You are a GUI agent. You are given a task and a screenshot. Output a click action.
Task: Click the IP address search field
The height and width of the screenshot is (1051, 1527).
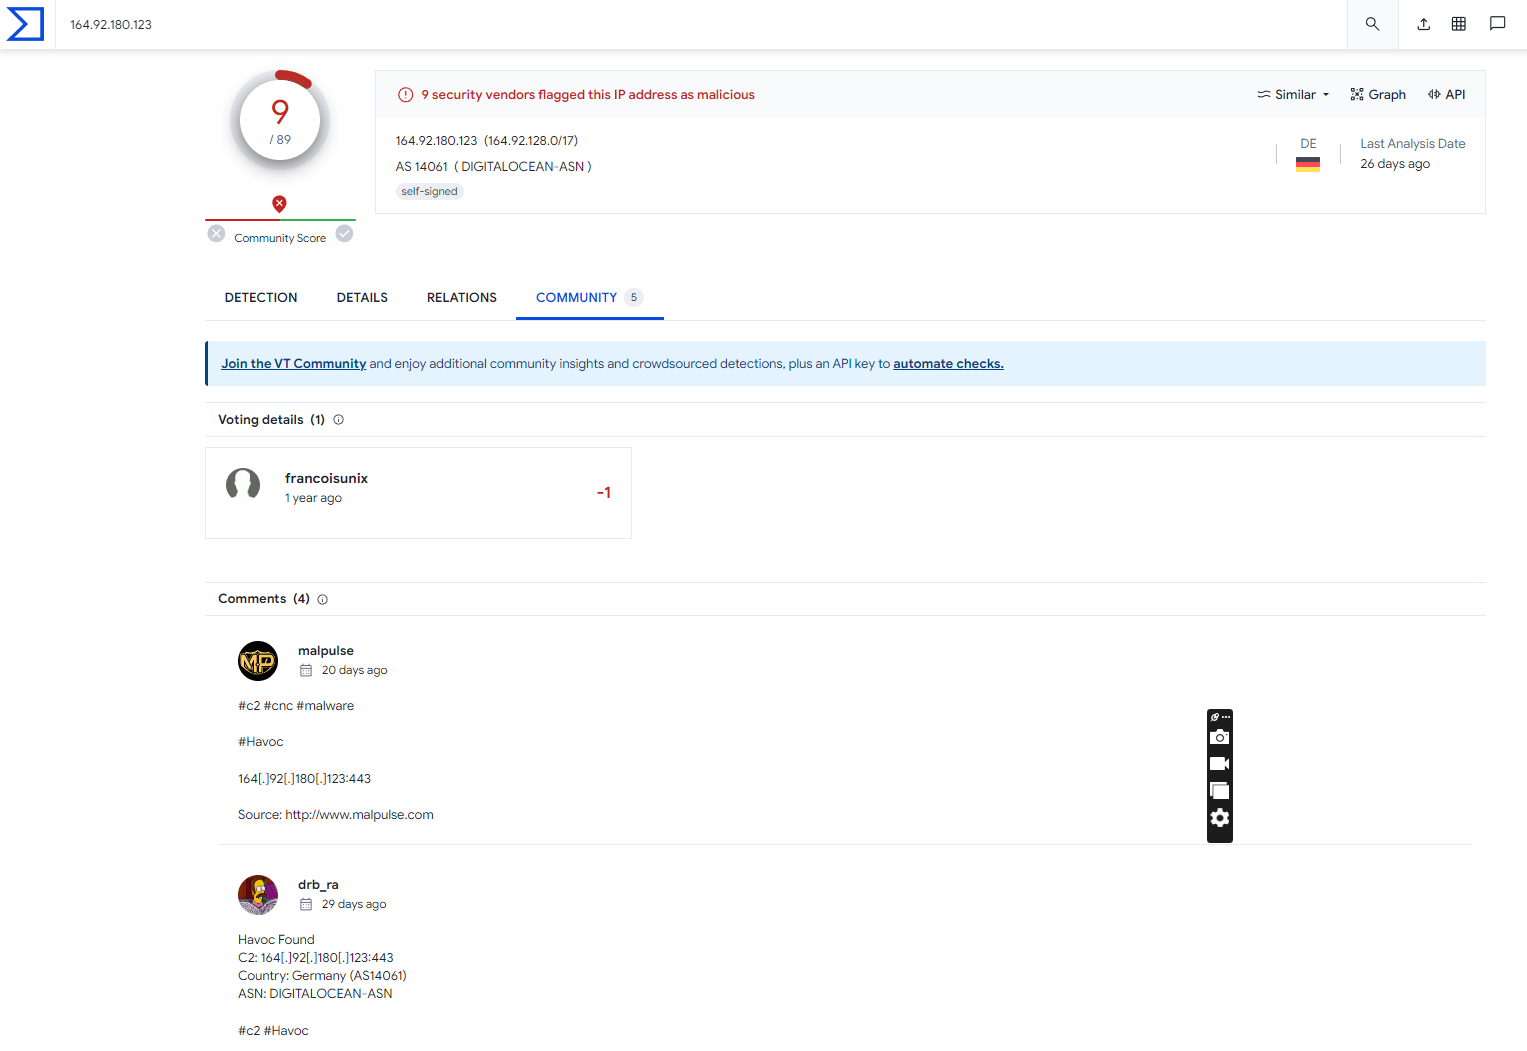point(700,25)
